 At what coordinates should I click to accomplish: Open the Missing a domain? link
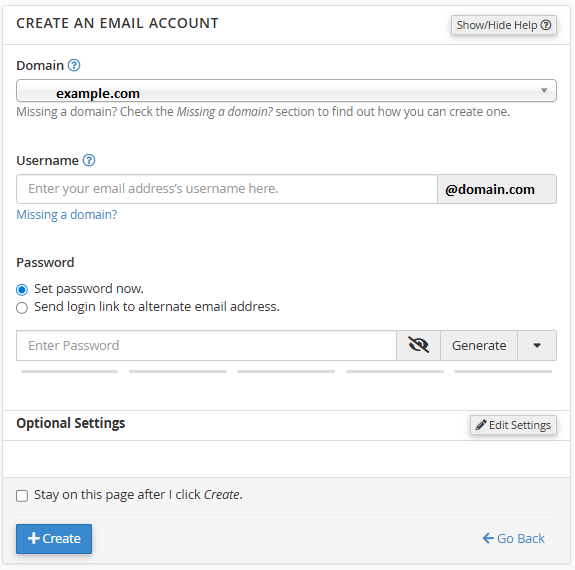click(x=67, y=214)
